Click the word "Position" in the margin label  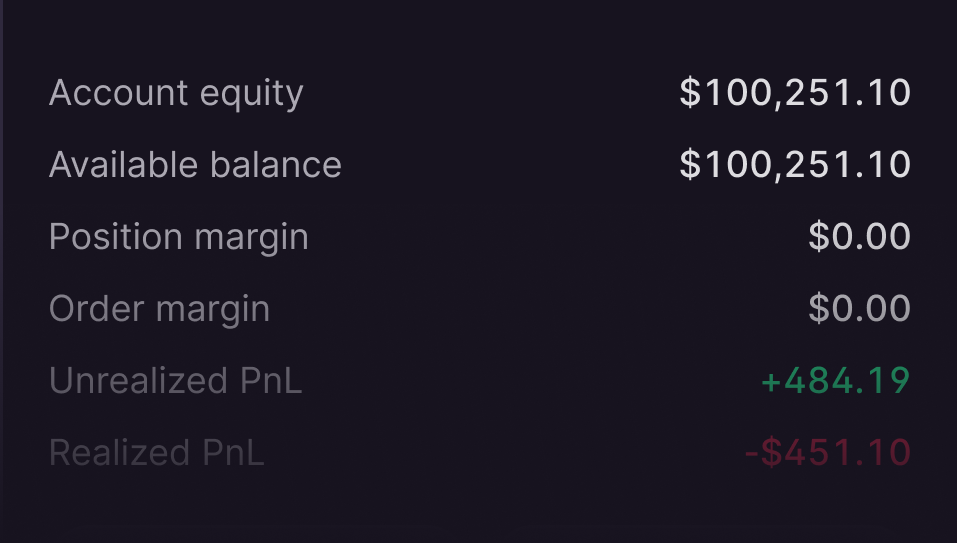click(x=113, y=237)
